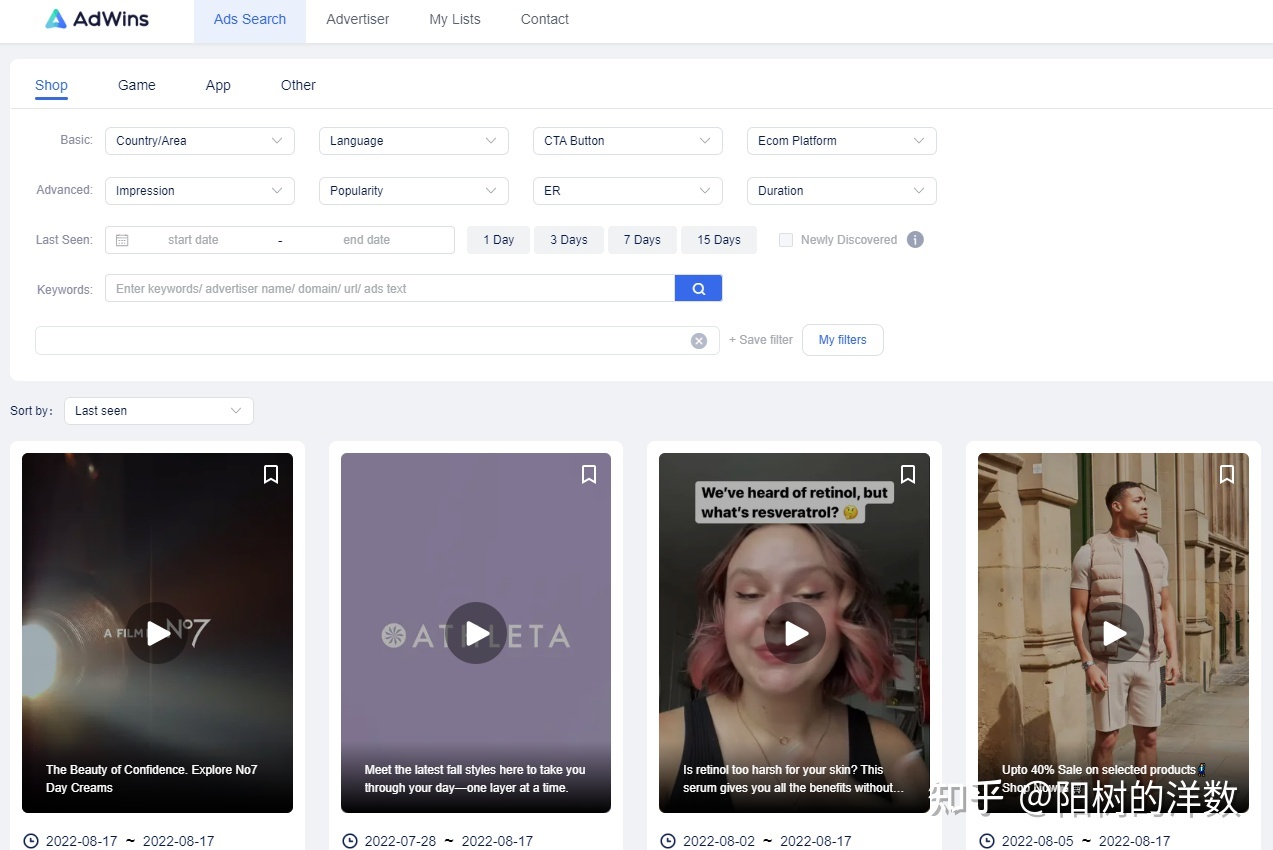Clear the selected filters field
Viewport: 1273px width, 850px height.
tap(699, 341)
